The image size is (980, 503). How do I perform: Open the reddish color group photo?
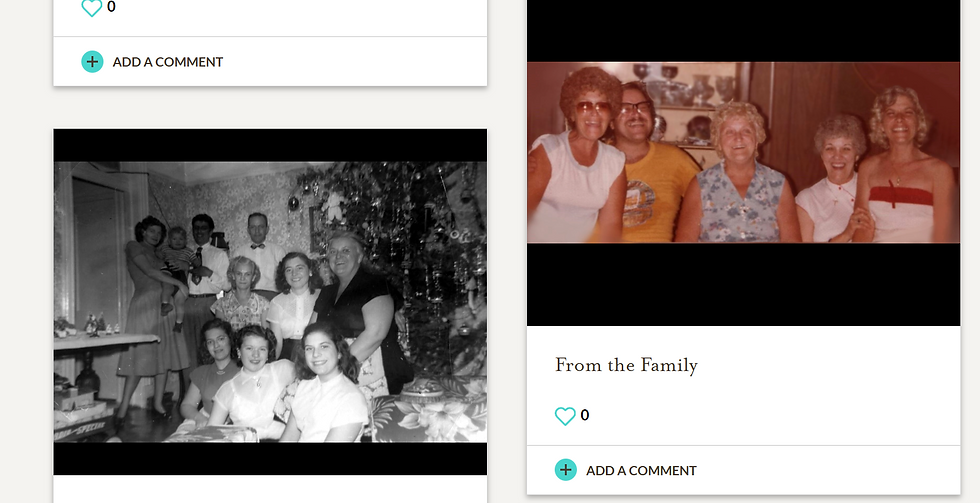[743, 152]
